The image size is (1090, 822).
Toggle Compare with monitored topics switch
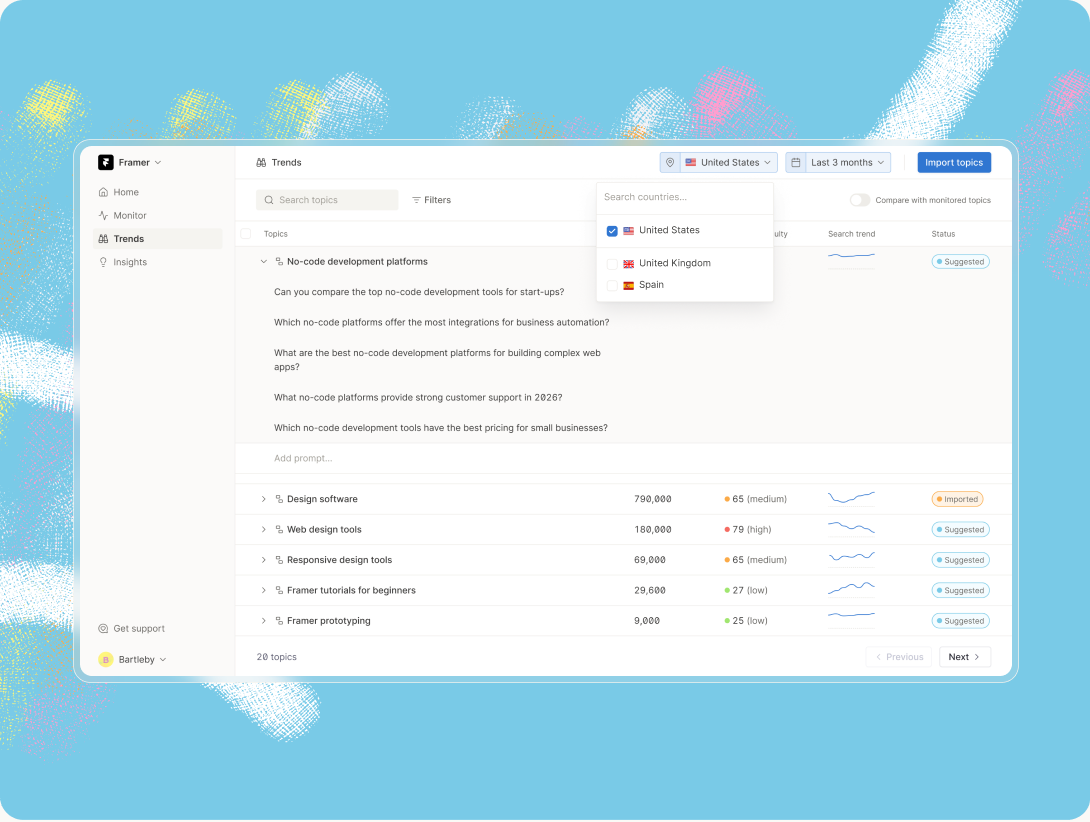860,200
